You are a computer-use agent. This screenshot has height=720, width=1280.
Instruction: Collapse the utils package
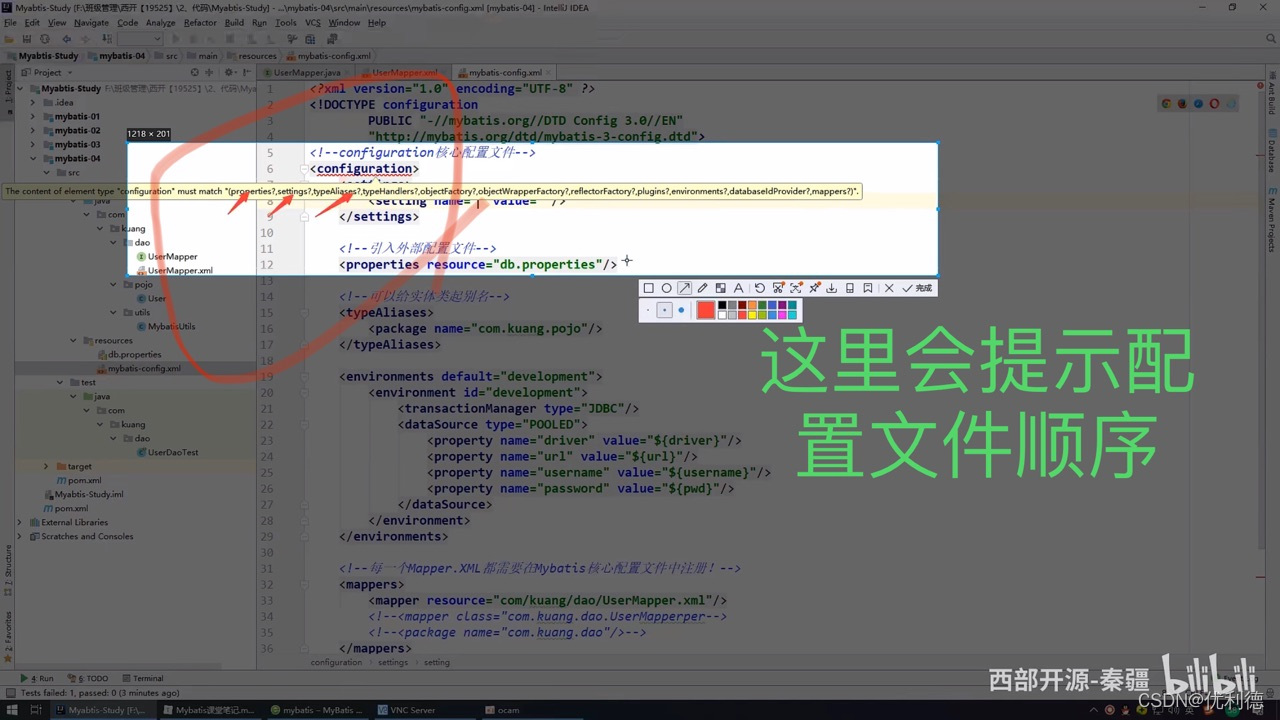pos(115,312)
